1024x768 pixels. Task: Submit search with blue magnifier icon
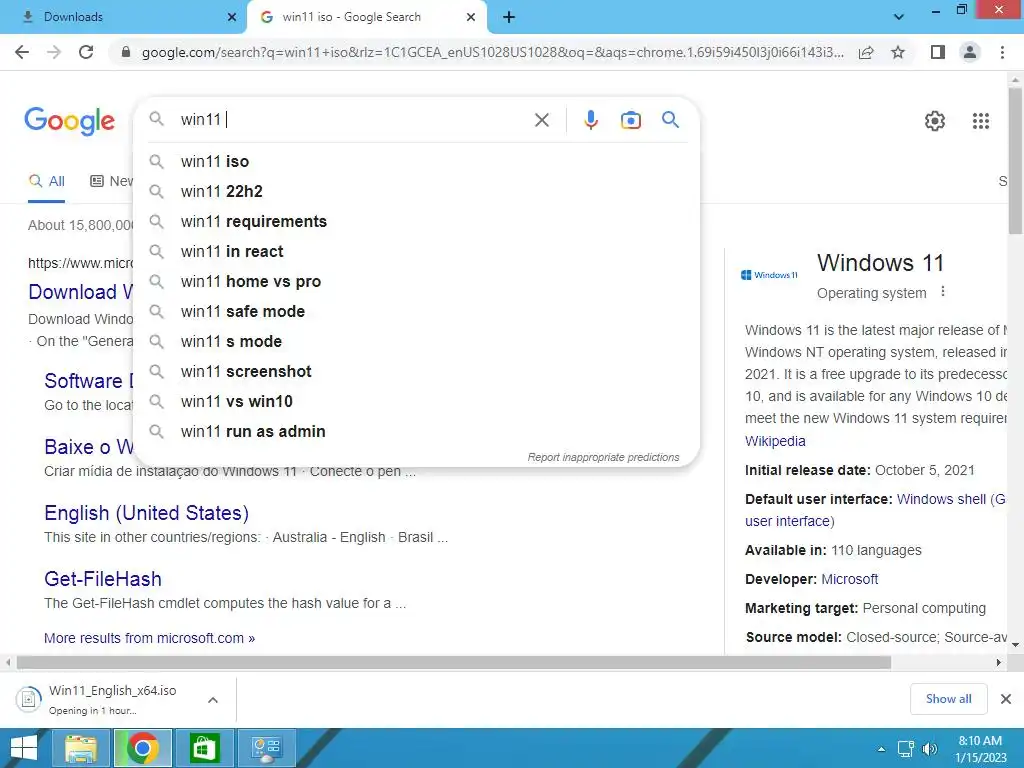[670, 120]
